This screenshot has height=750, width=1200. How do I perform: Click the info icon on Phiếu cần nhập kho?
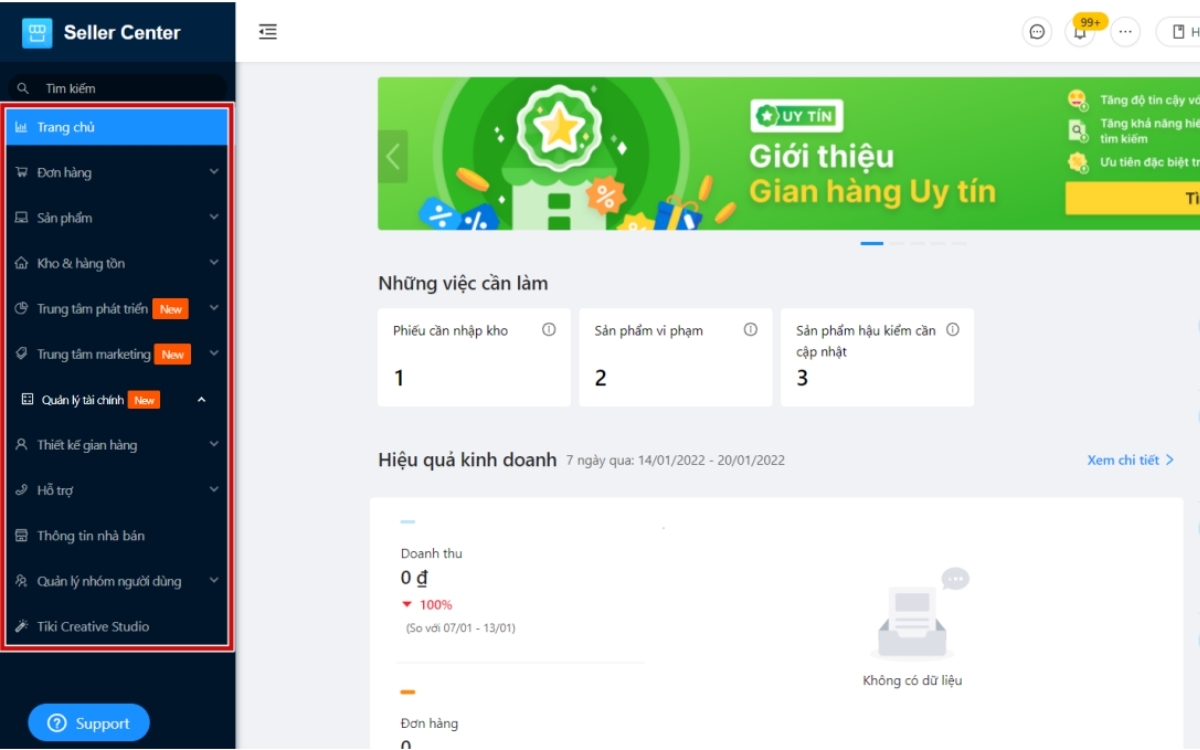[x=549, y=329]
